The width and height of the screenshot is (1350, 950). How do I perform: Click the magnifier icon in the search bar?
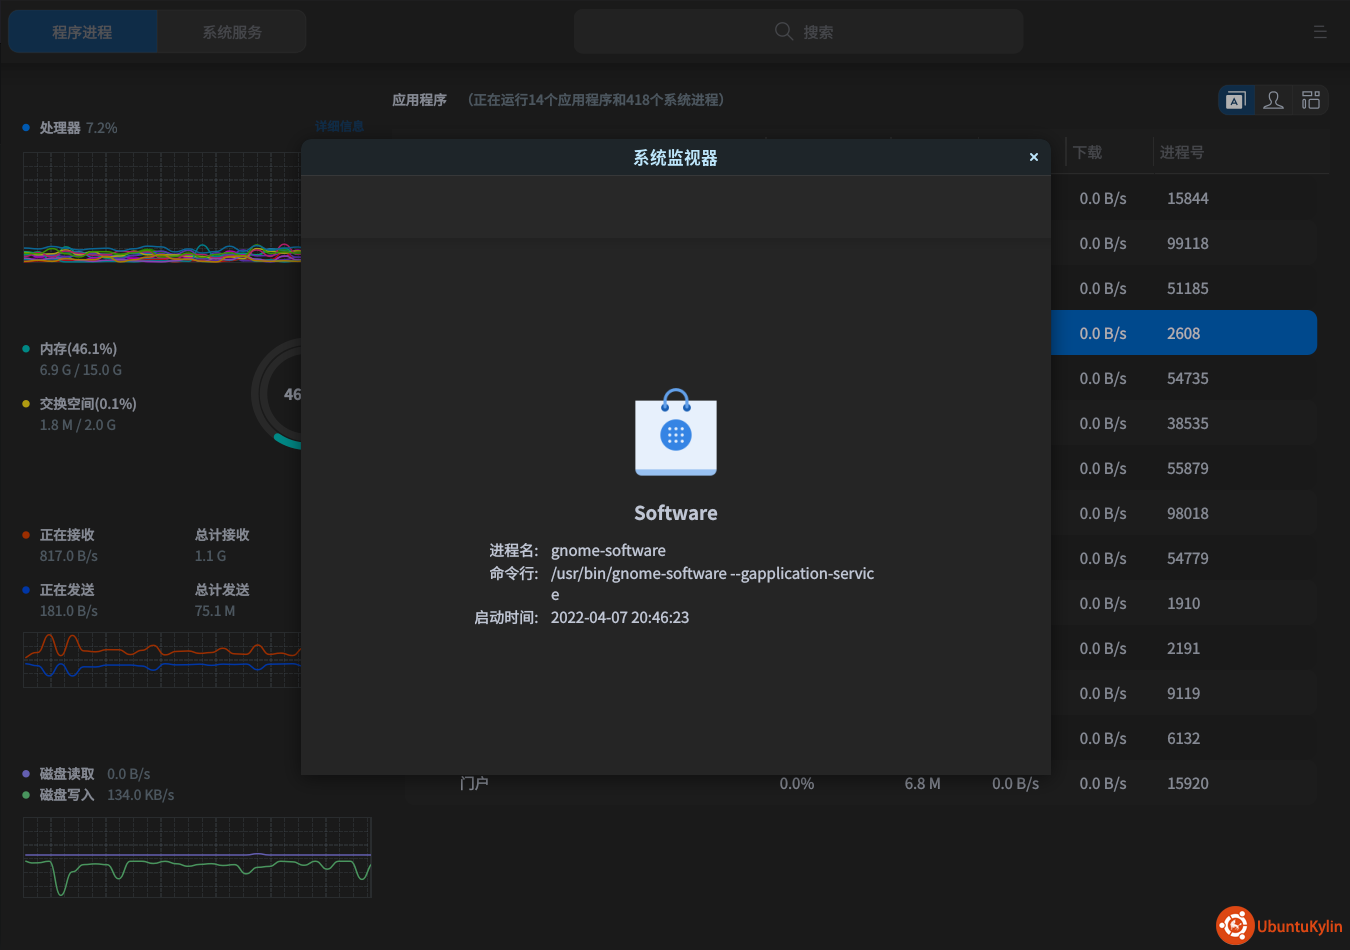784,32
